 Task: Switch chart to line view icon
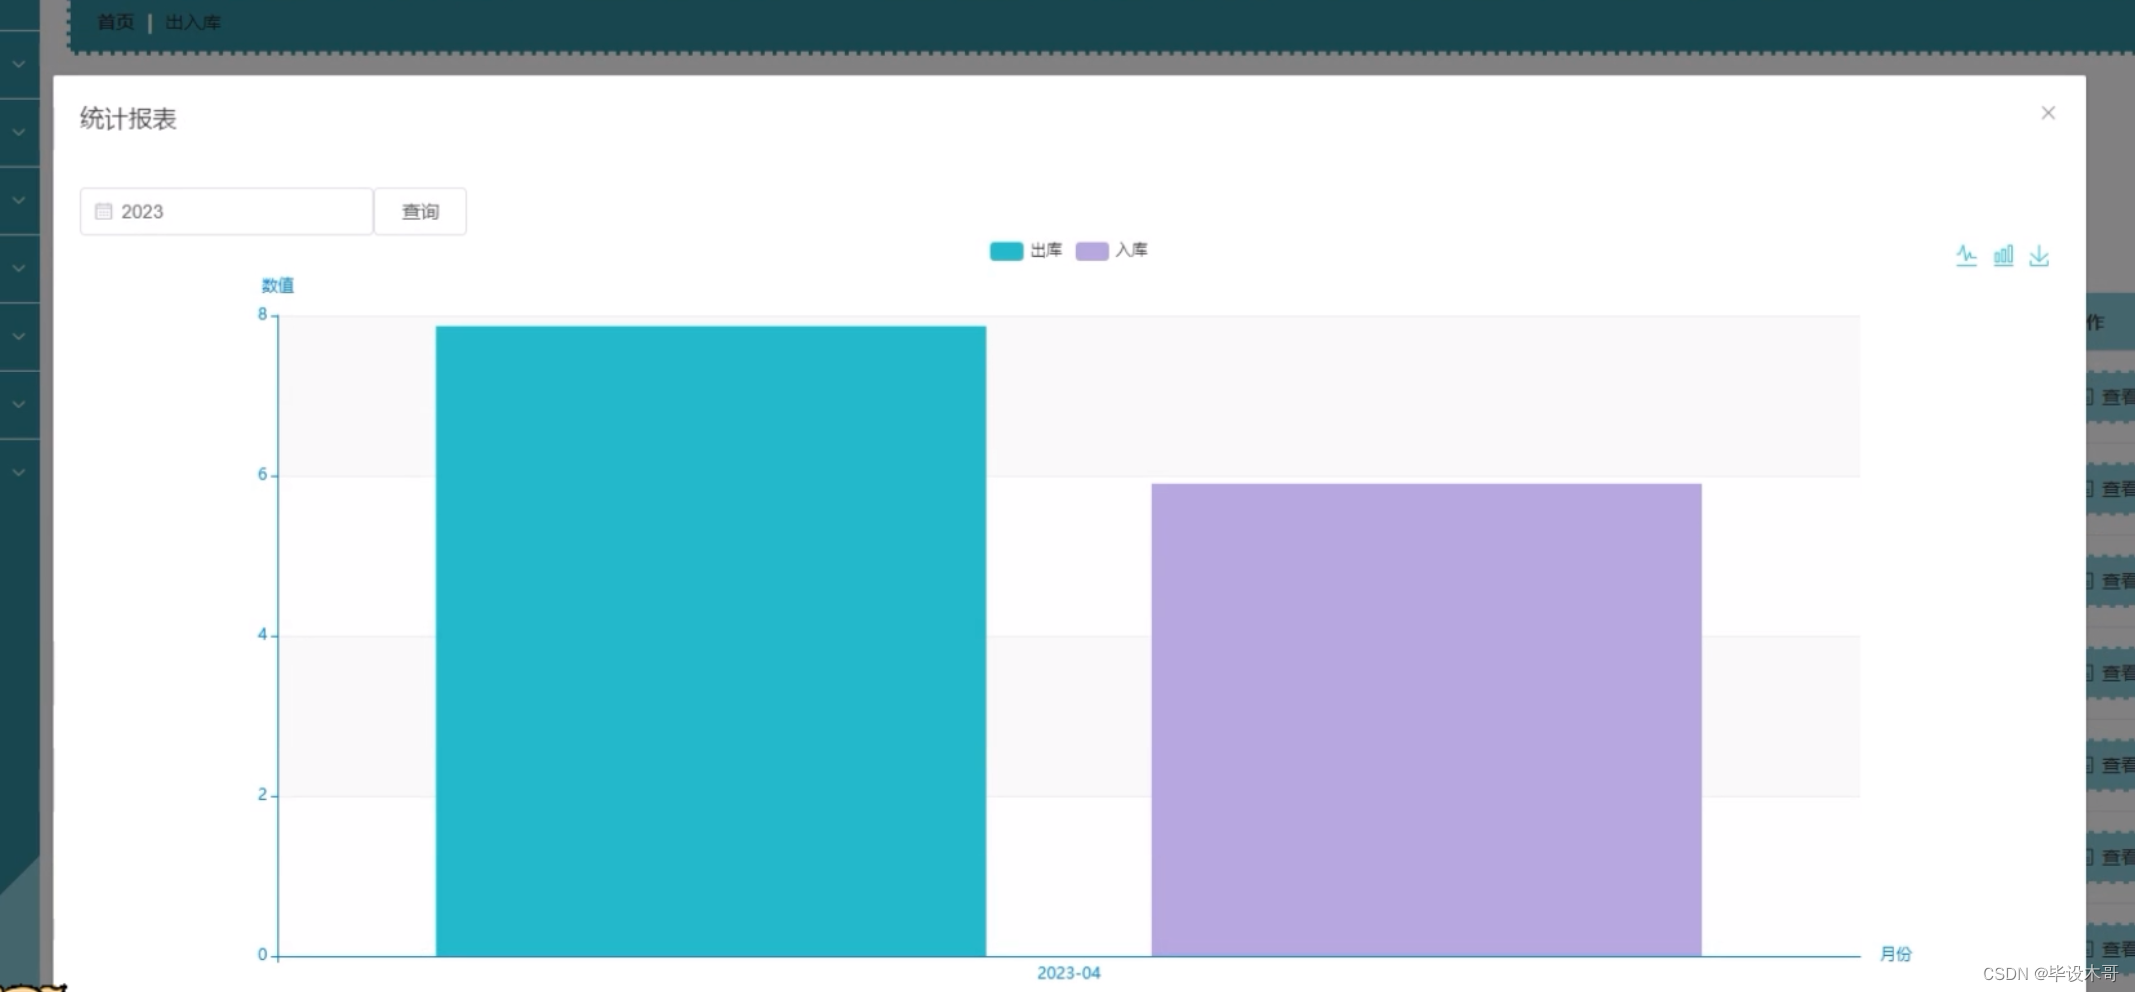pyautogui.click(x=1966, y=256)
